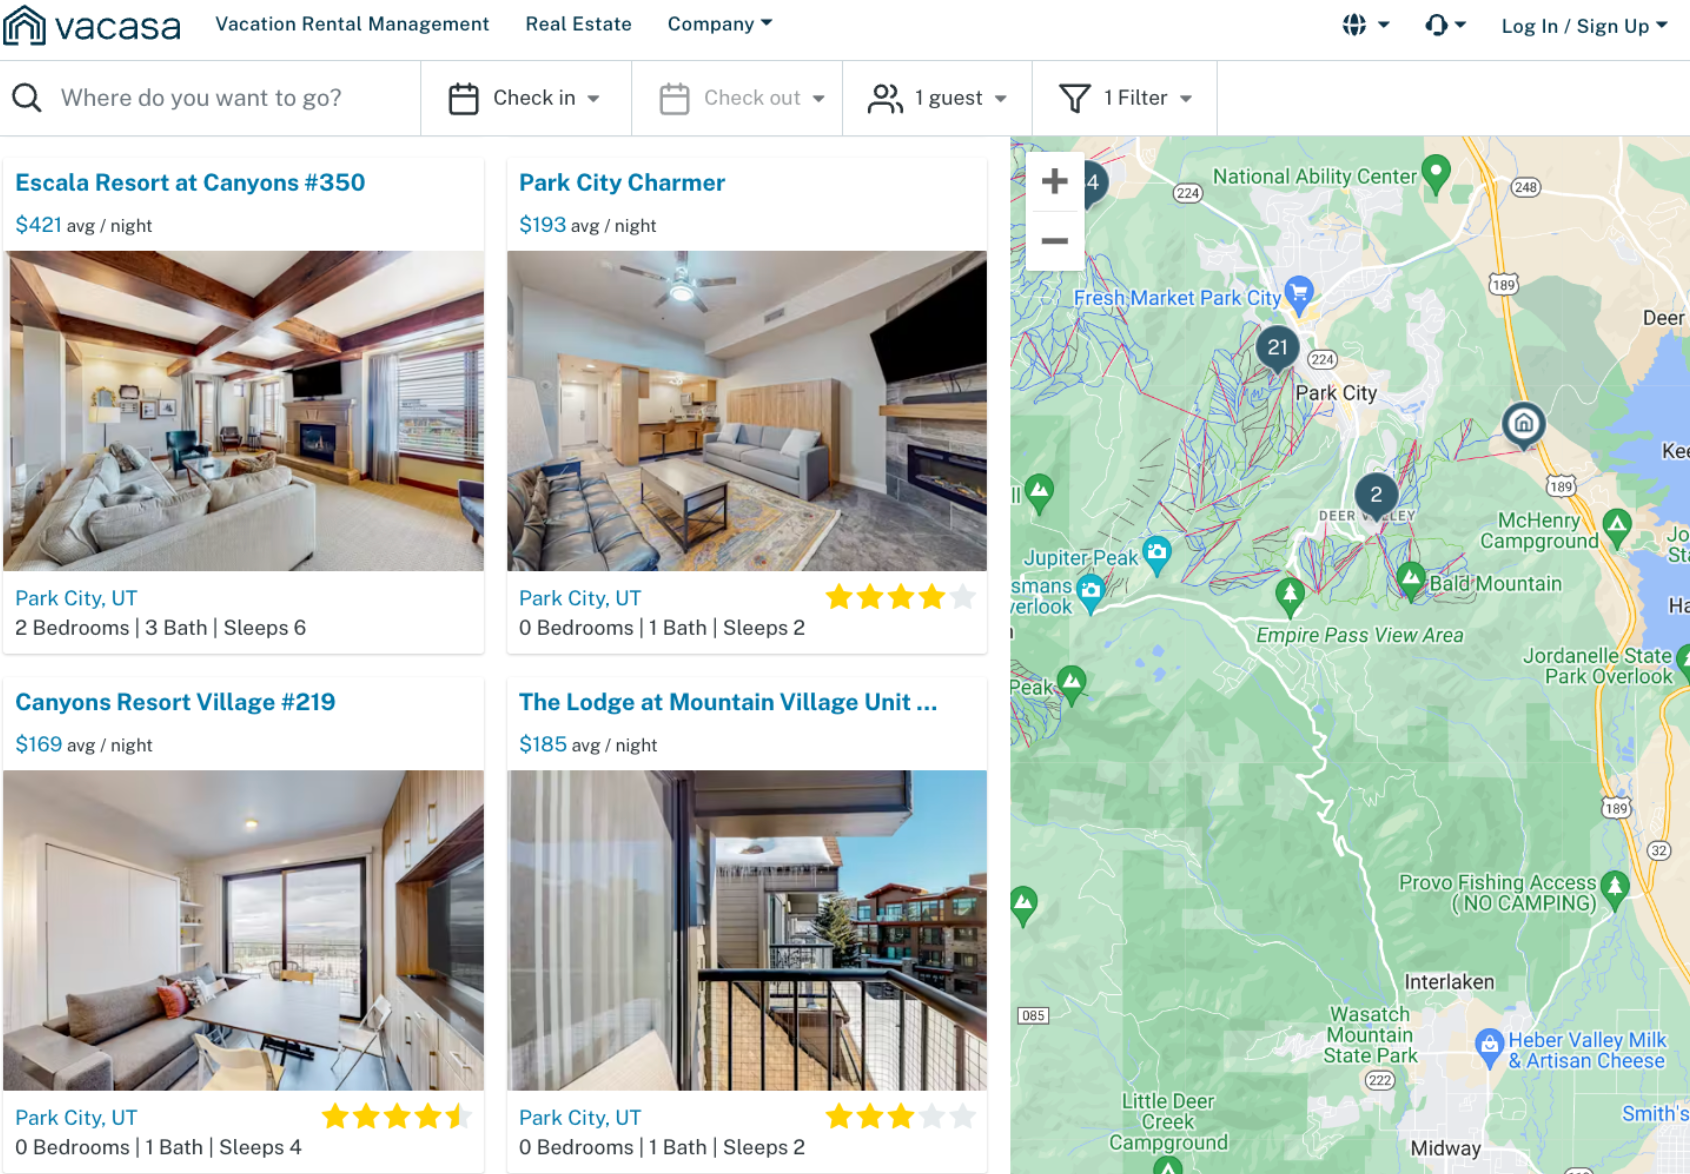Click Park City, UT under Park City Charmer
Image resolution: width=1690 pixels, height=1174 pixels.
580,598
